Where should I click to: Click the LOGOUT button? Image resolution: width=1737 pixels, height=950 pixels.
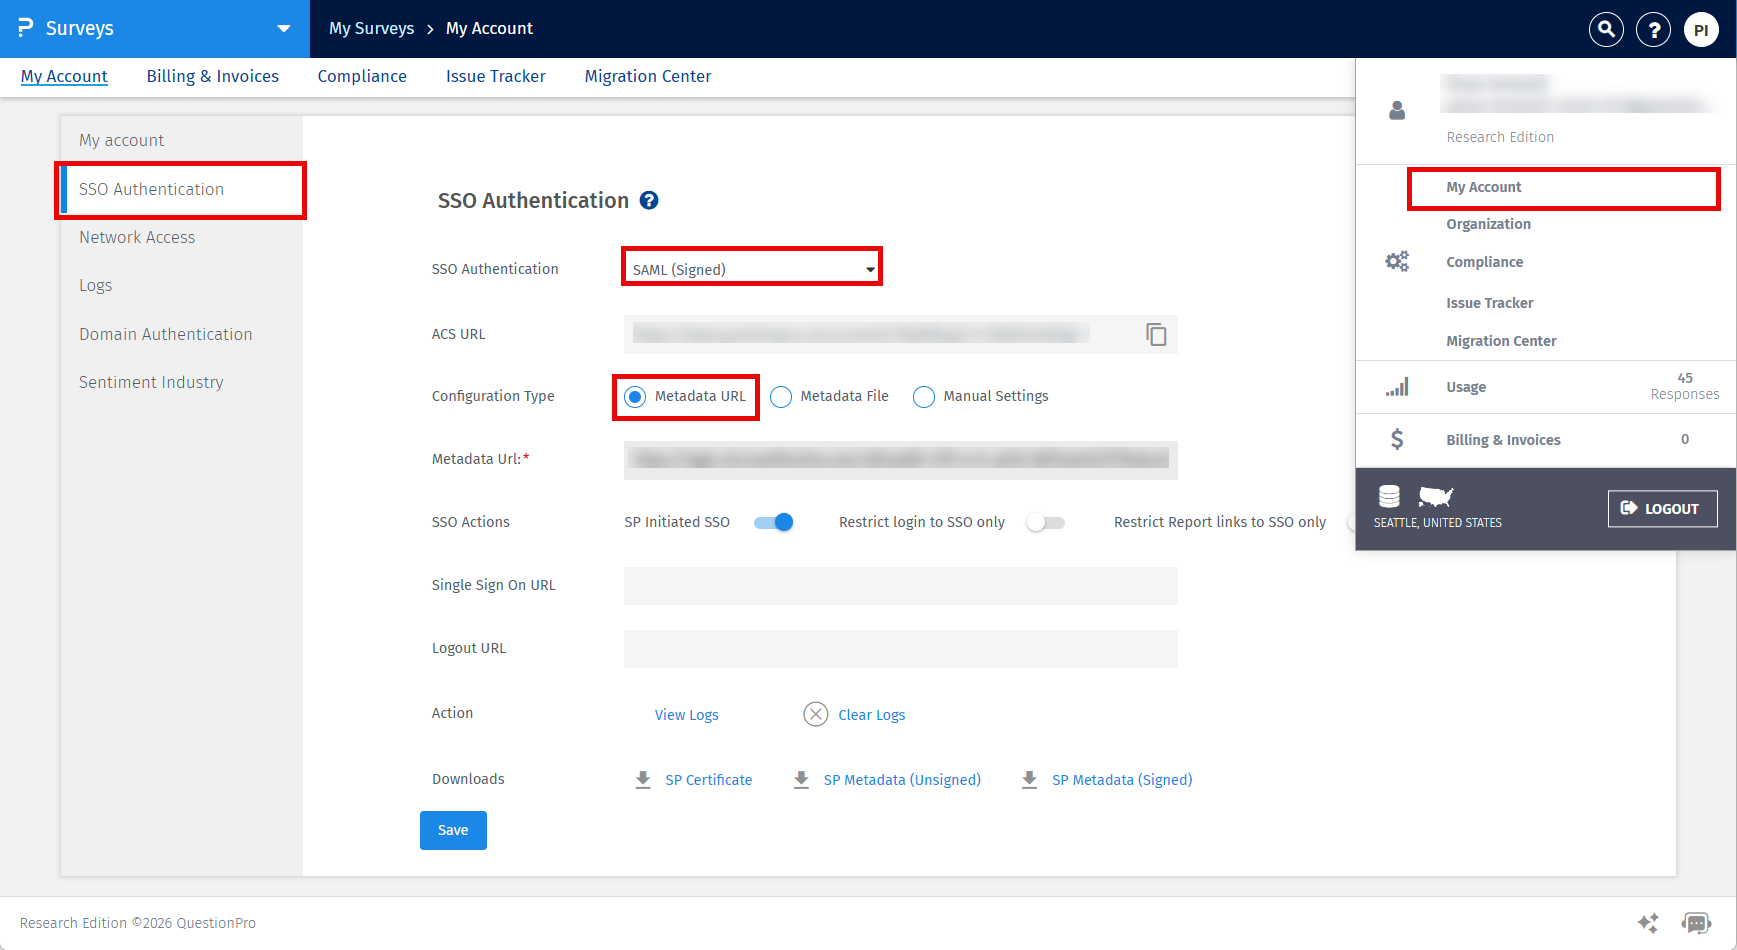(x=1662, y=508)
